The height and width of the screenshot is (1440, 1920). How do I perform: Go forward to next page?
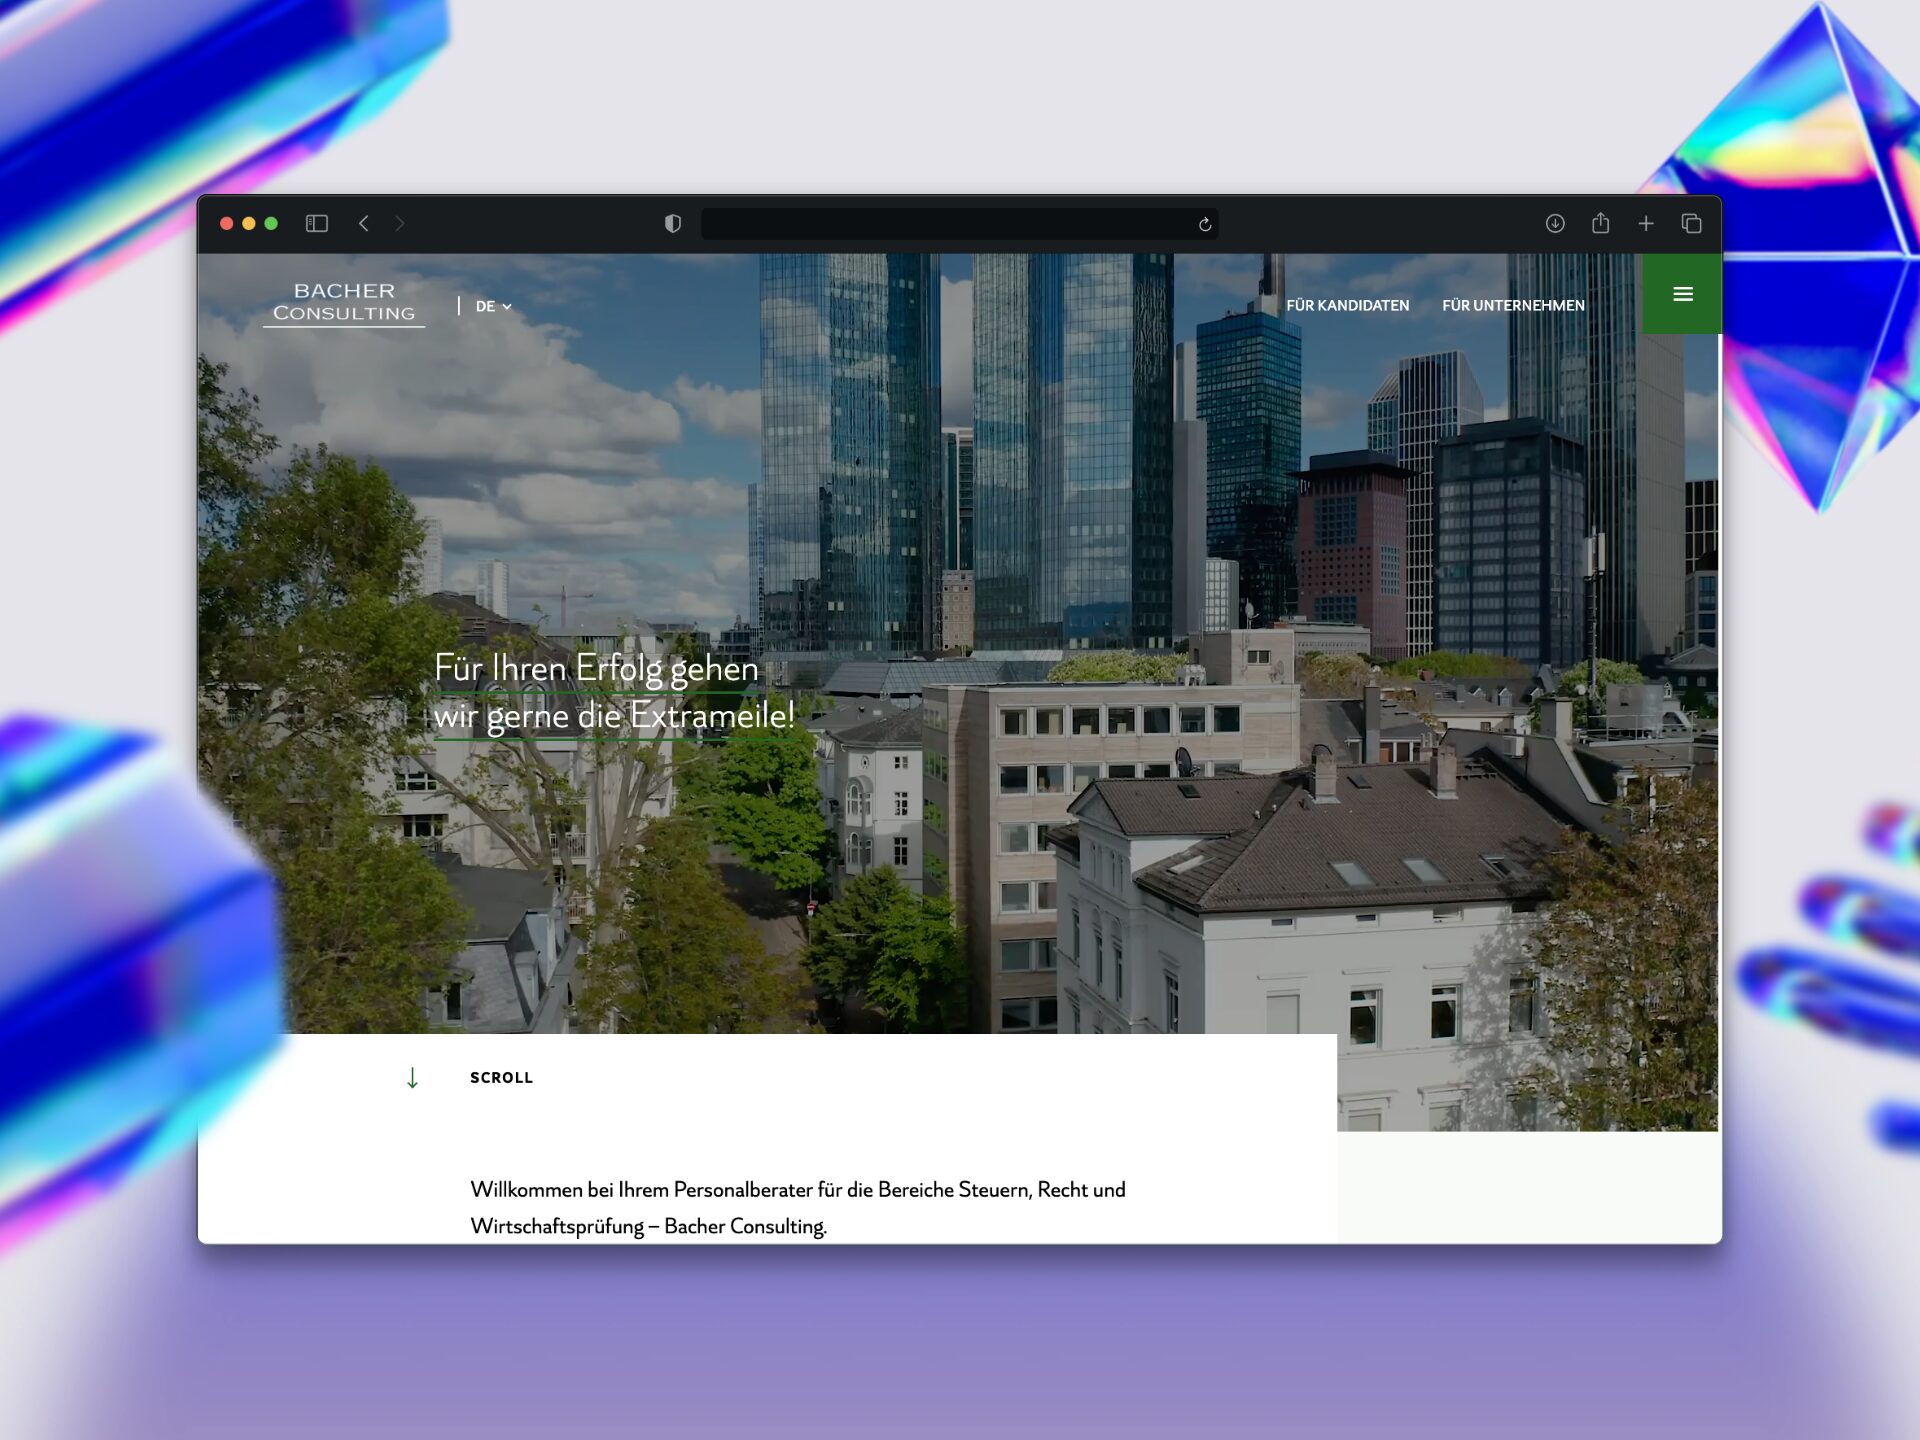coord(400,223)
